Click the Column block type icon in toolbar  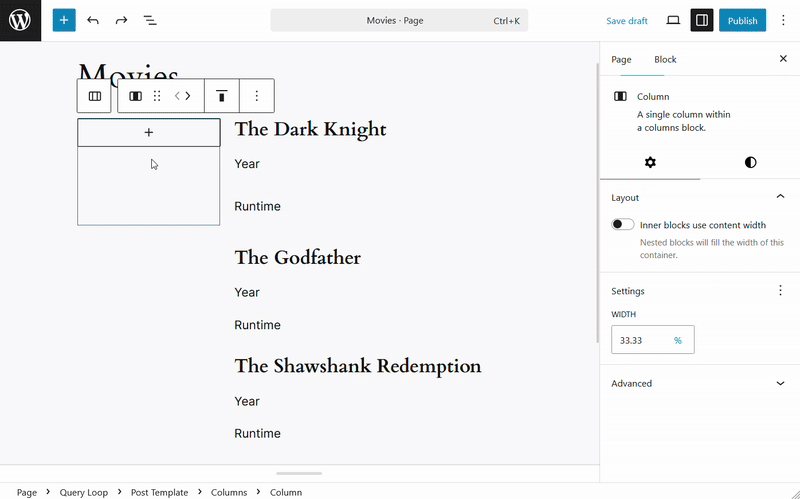(x=135, y=96)
